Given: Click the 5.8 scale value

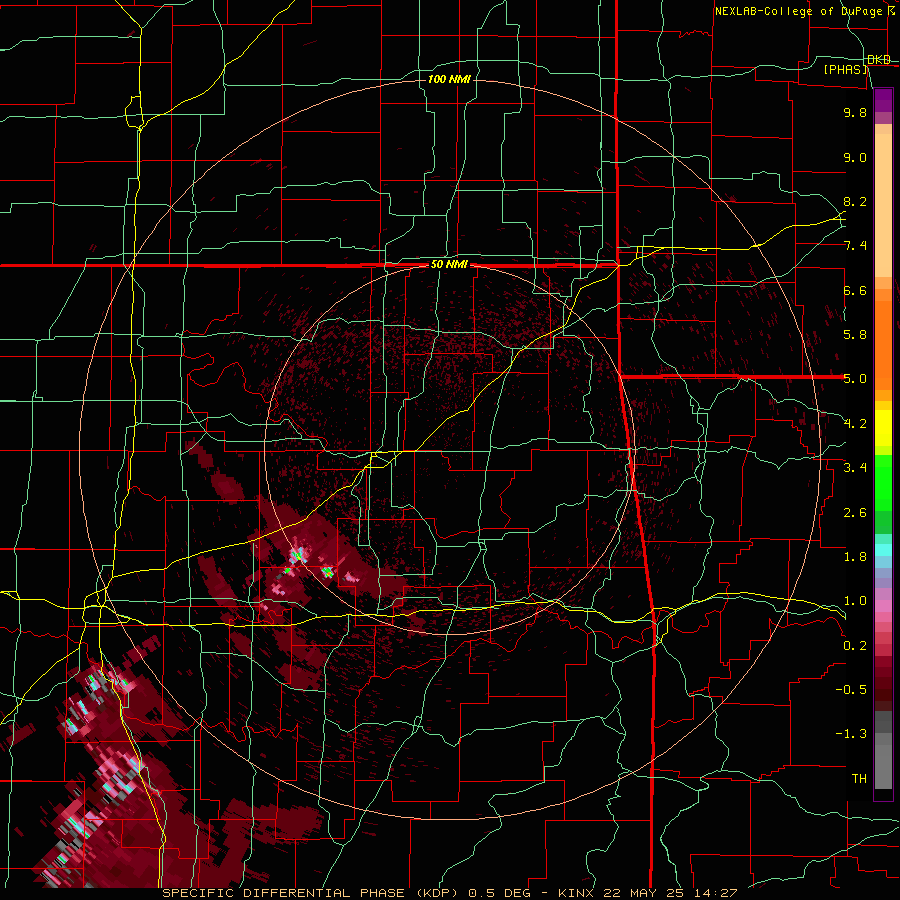Looking at the screenshot, I should click(855, 335).
